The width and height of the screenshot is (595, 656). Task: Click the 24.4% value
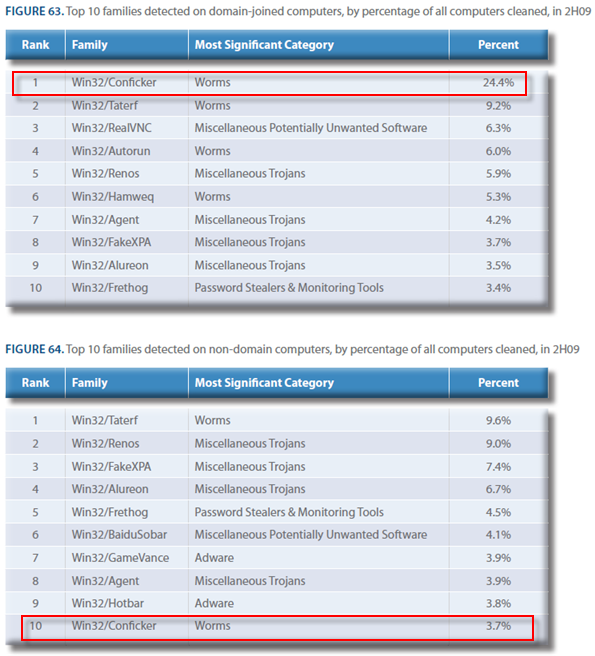pos(498,82)
